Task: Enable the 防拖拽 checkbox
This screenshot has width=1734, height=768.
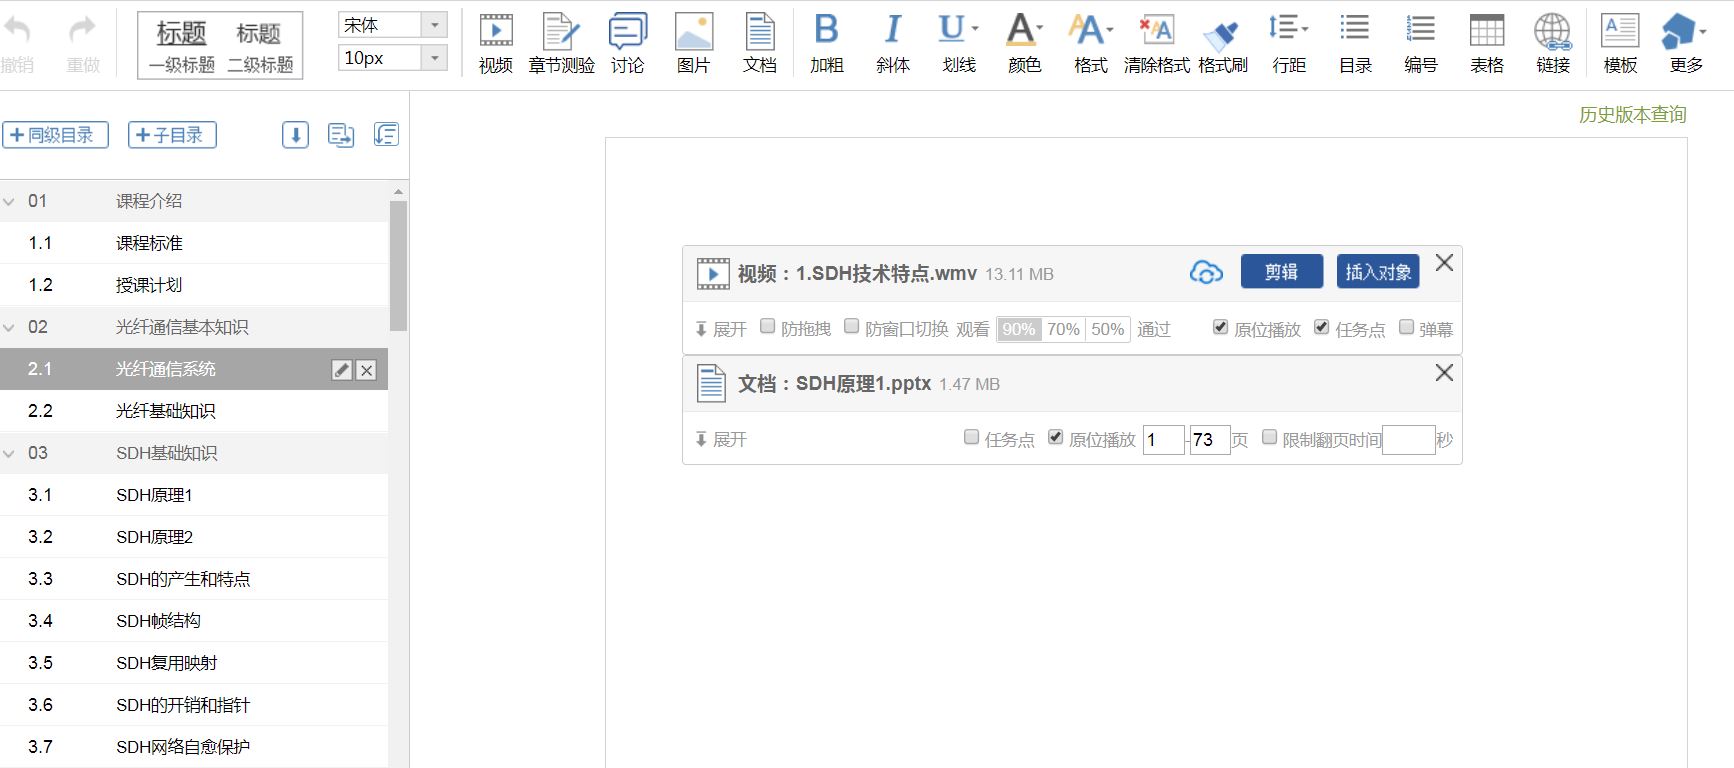Action: click(x=768, y=326)
